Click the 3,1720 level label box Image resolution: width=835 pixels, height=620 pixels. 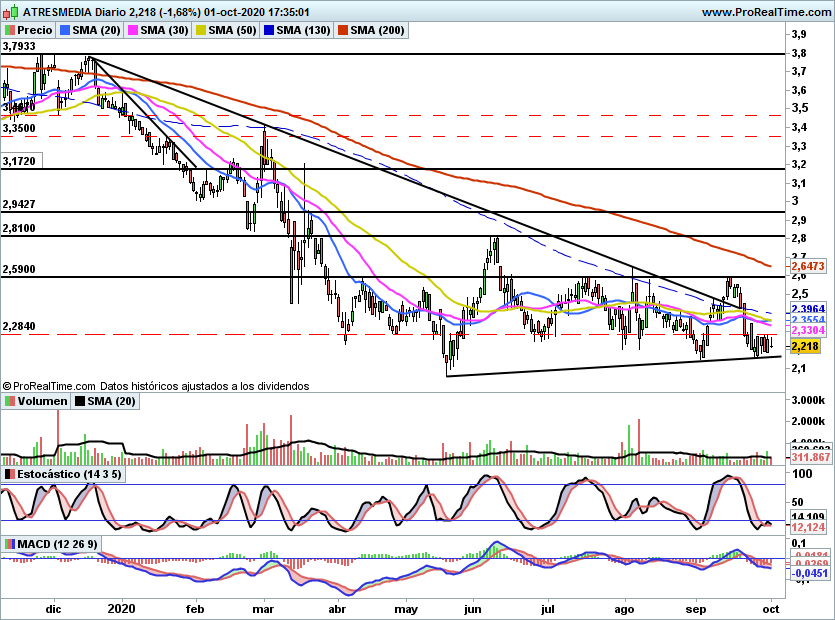pyautogui.click(x=20, y=161)
